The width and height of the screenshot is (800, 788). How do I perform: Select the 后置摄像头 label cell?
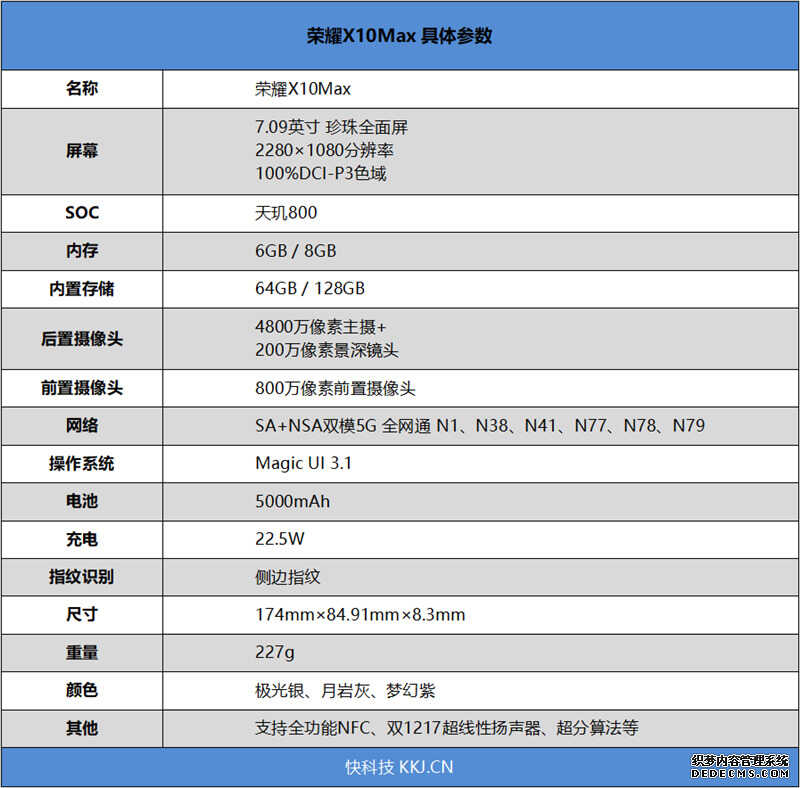82,339
